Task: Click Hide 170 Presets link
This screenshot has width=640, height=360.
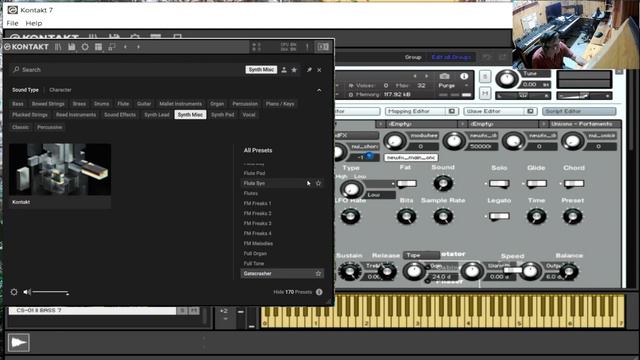Action: (x=293, y=292)
